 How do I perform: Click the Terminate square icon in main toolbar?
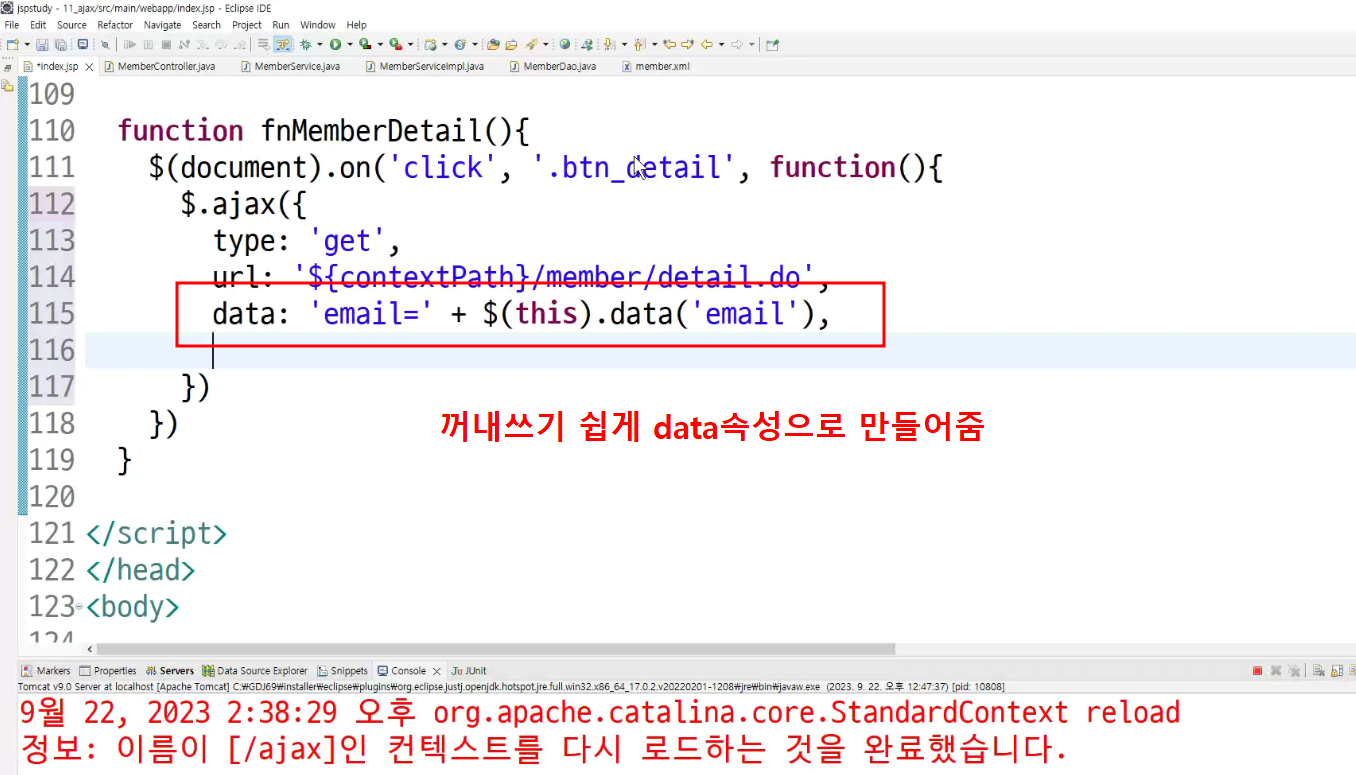click(166, 44)
